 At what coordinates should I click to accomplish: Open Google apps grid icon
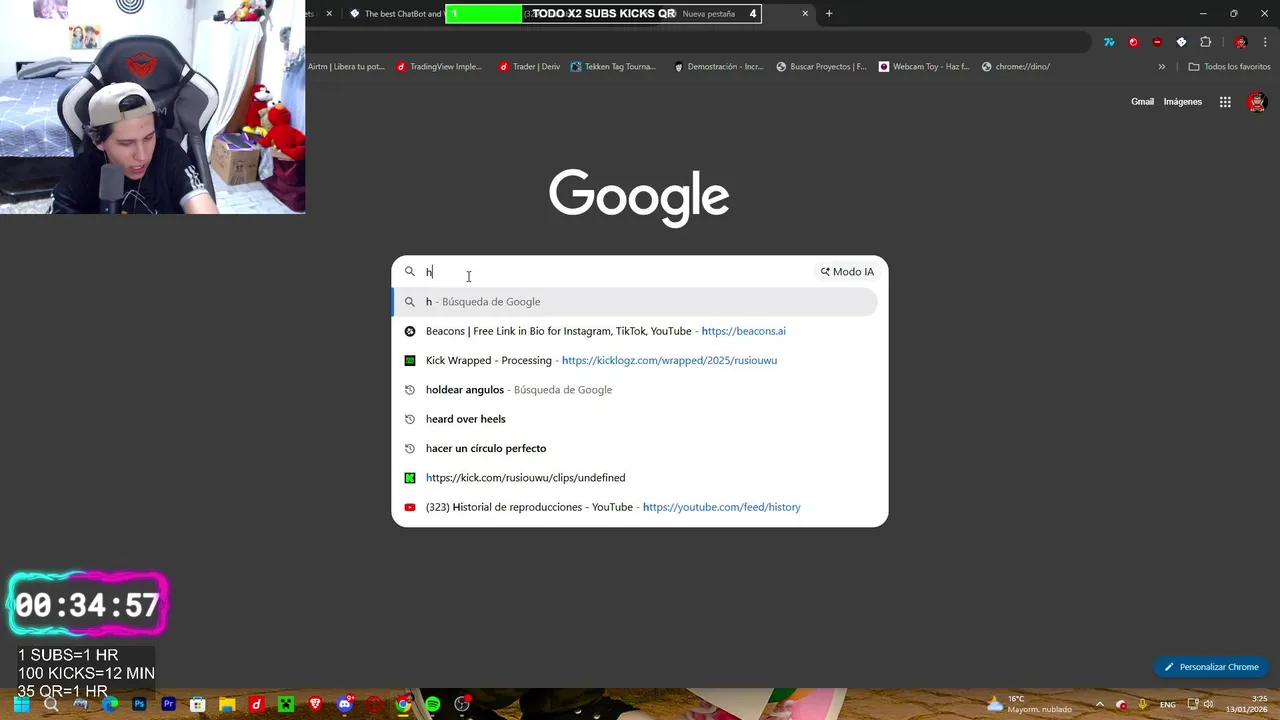click(x=1225, y=102)
